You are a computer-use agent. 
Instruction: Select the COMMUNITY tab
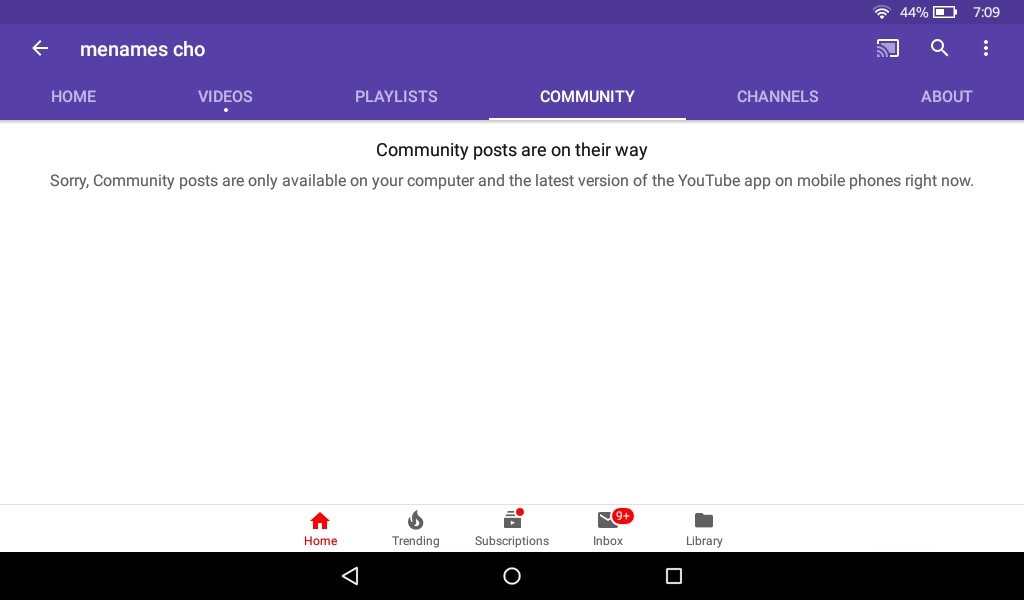[587, 97]
